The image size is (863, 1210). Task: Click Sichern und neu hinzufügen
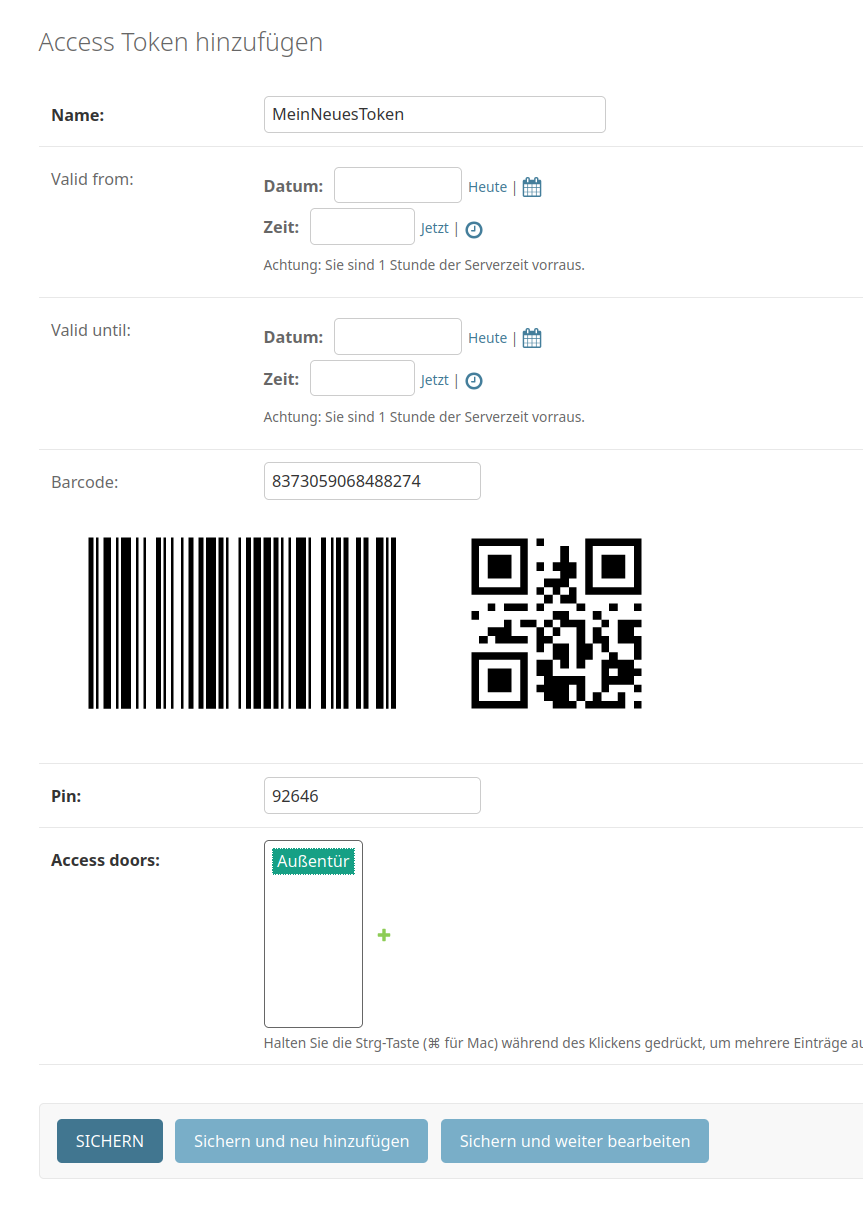[x=301, y=1141]
